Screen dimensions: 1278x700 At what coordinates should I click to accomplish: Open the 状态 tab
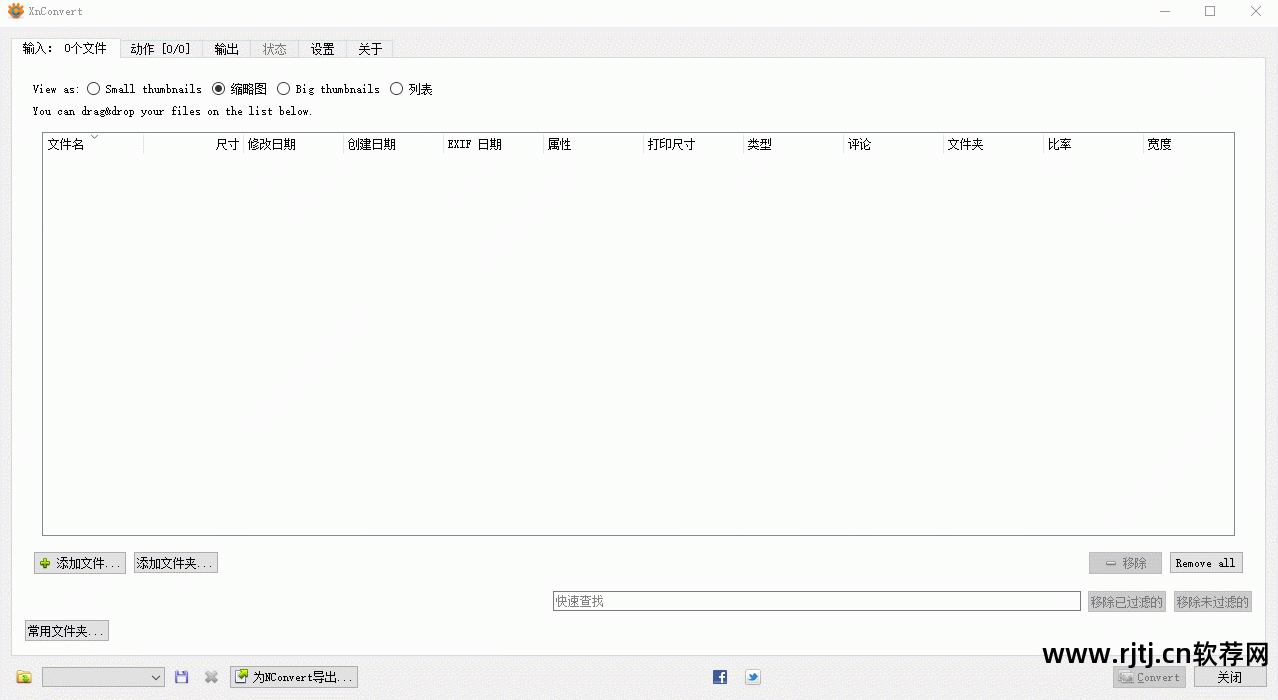(x=275, y=49)
